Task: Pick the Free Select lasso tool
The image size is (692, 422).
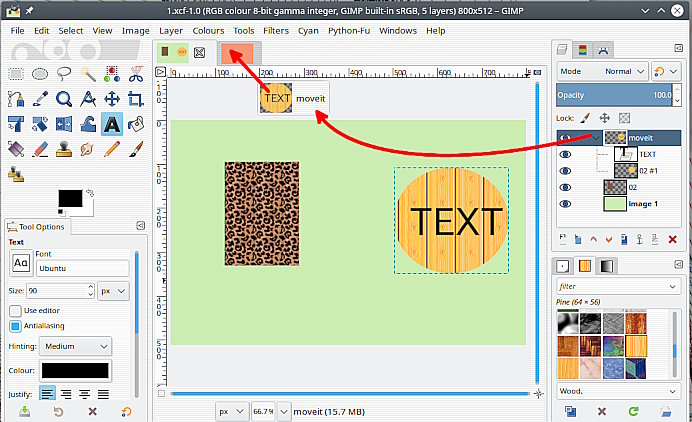Action: [x=64, y=73]
